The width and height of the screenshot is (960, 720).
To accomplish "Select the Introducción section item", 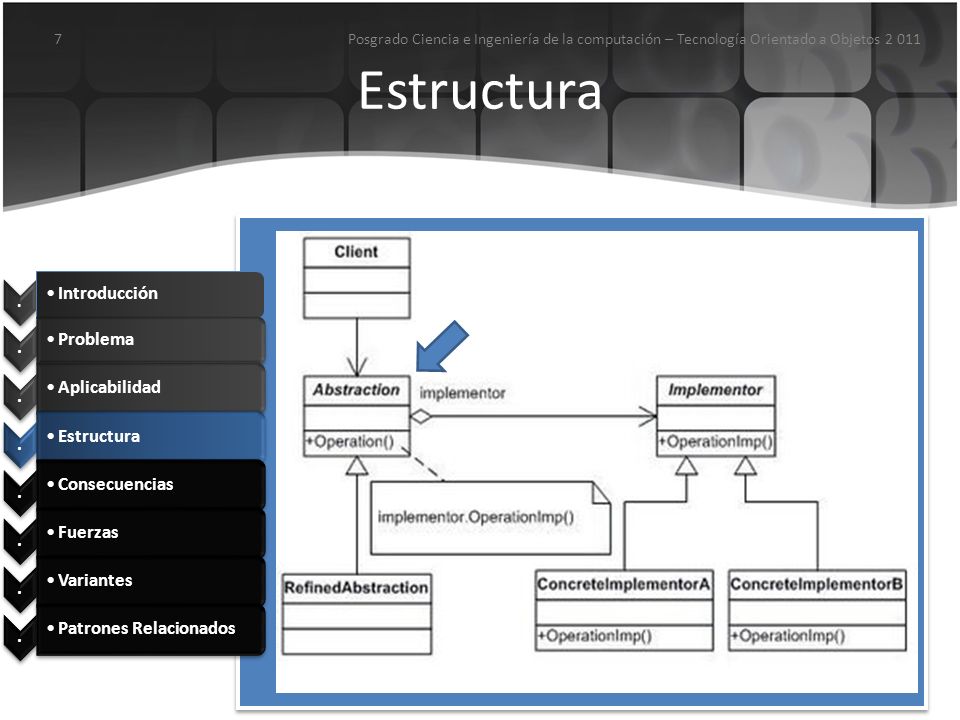I will 150,293.
